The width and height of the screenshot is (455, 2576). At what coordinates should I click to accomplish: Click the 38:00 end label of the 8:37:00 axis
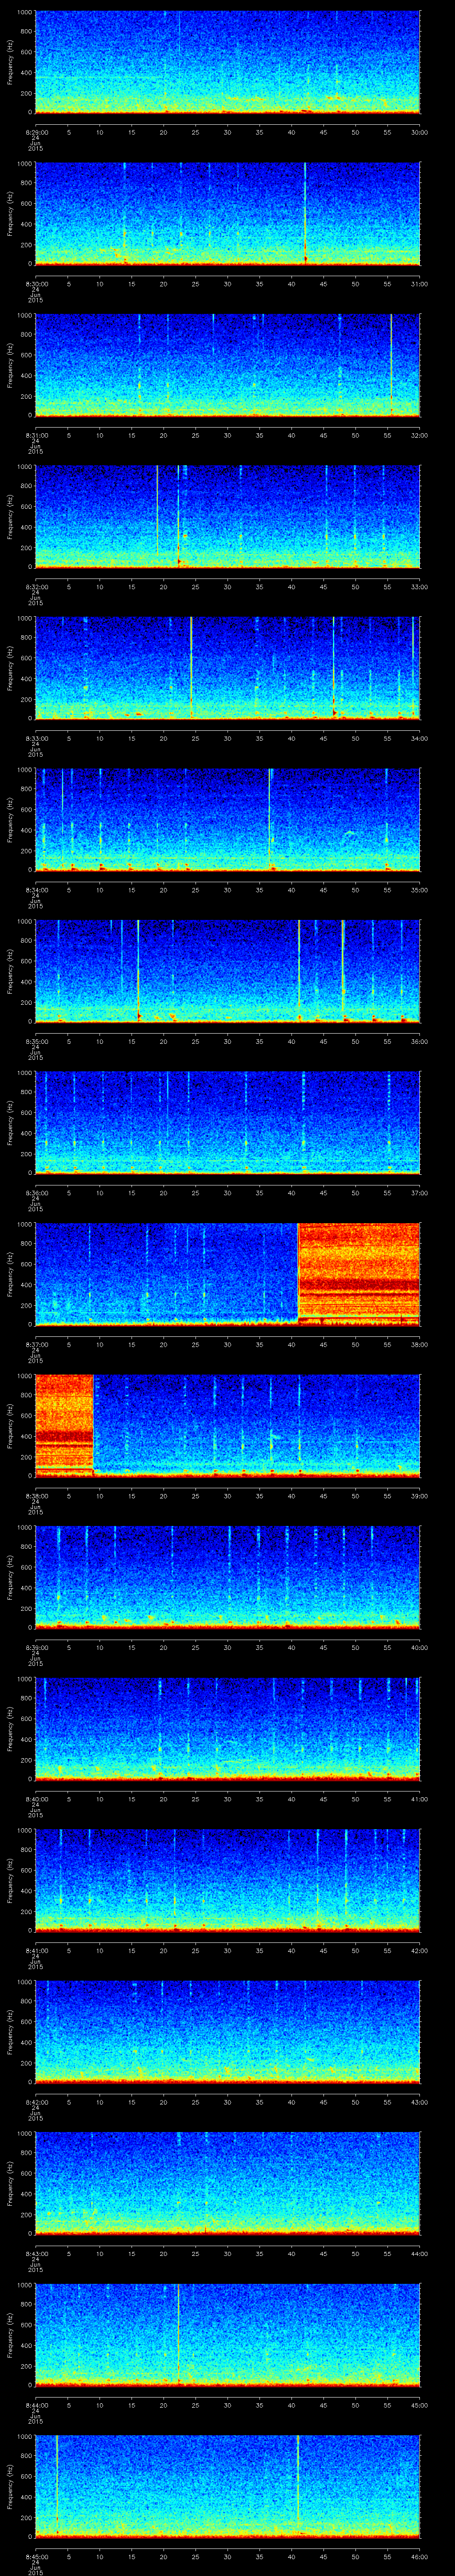click(420, 1345)
